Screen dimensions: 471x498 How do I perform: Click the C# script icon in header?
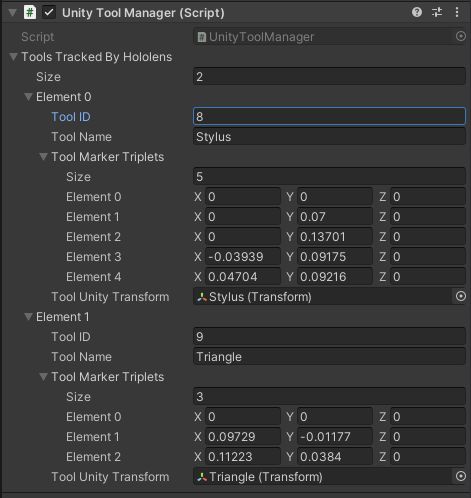click(30, 13)
